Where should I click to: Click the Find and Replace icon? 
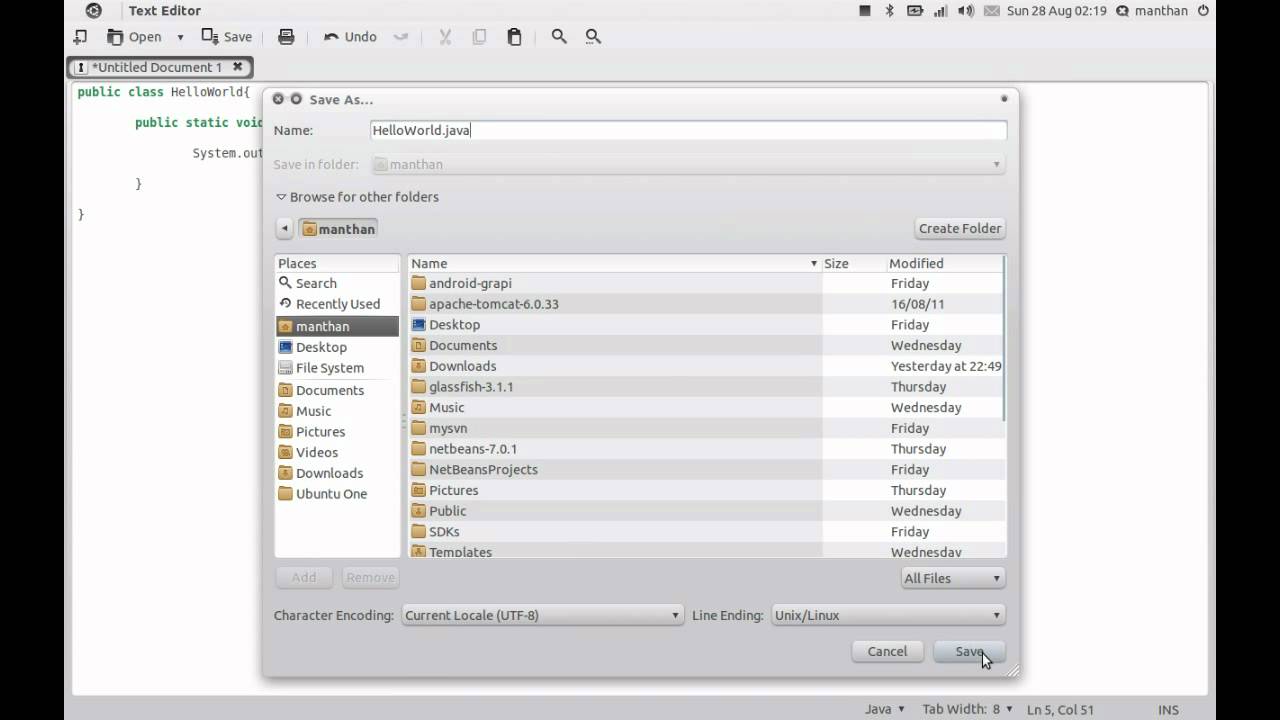pyautogui.click(x=593, y=37)
